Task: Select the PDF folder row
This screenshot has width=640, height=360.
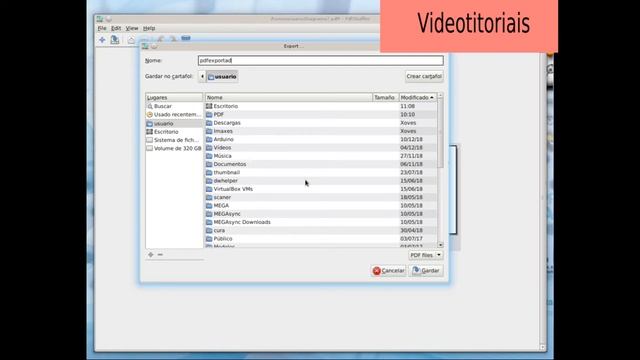Action: click(x=320, y=114)
